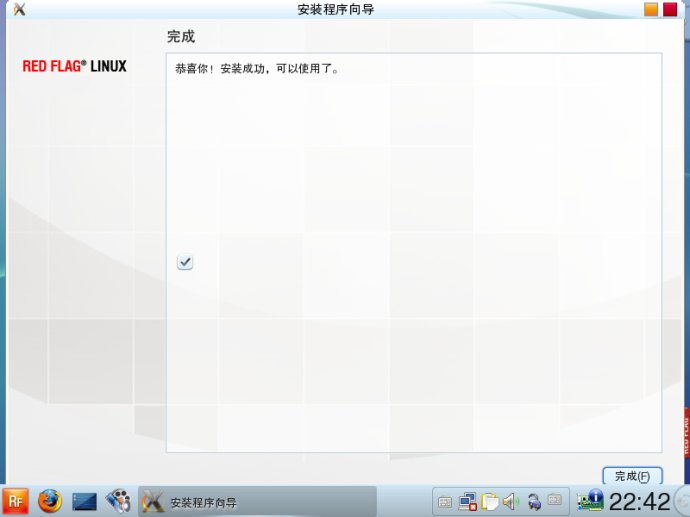The width and height of the screenshot is (690, 517).
Task: Click the first keyboard tray icon
Action: [445, 502]
